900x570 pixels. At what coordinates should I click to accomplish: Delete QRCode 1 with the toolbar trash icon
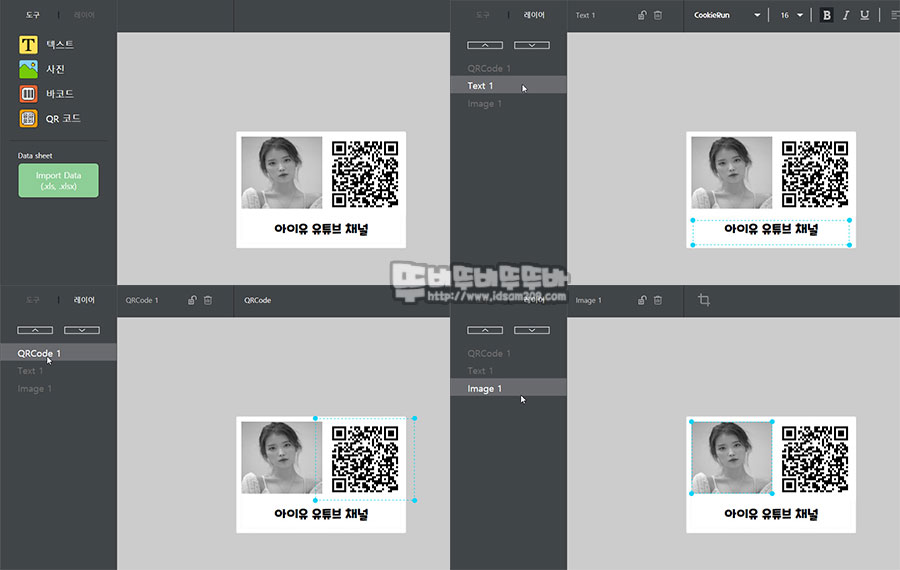pyautogui.click(x=208, y=300)
